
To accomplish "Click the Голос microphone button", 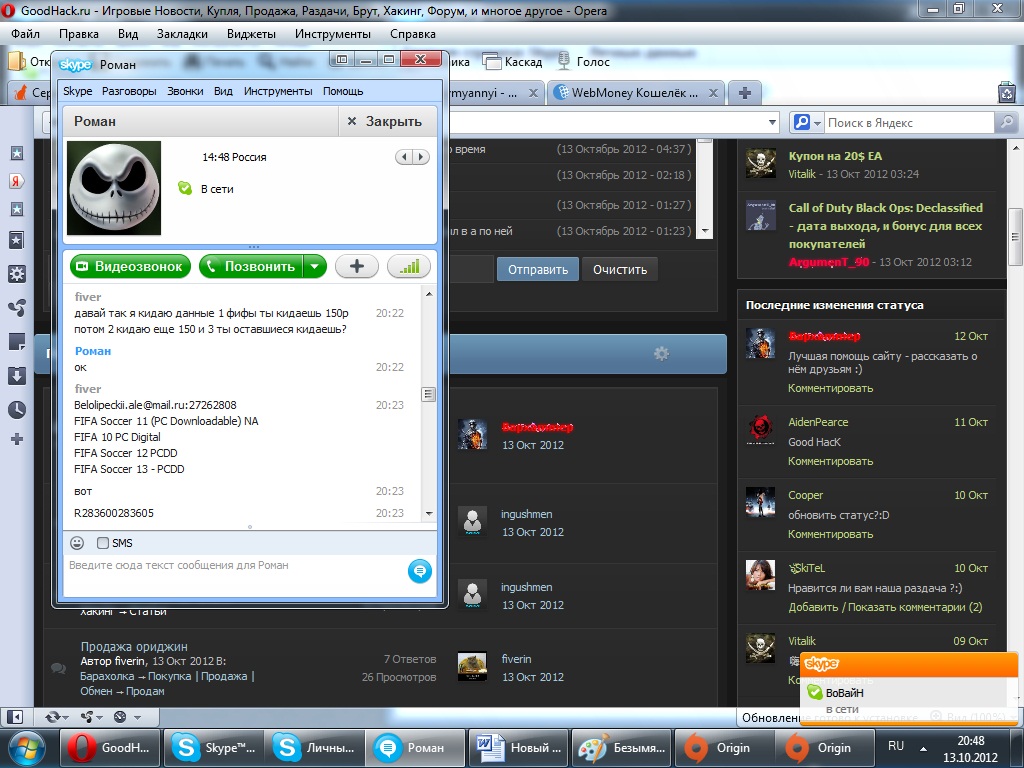I will pos(584,61).
